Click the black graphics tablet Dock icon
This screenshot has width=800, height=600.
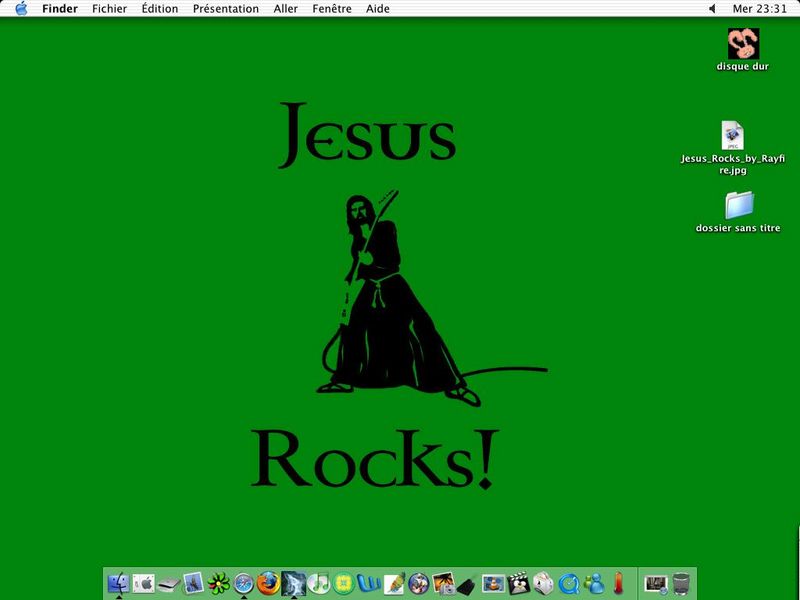tap(467, 585)
